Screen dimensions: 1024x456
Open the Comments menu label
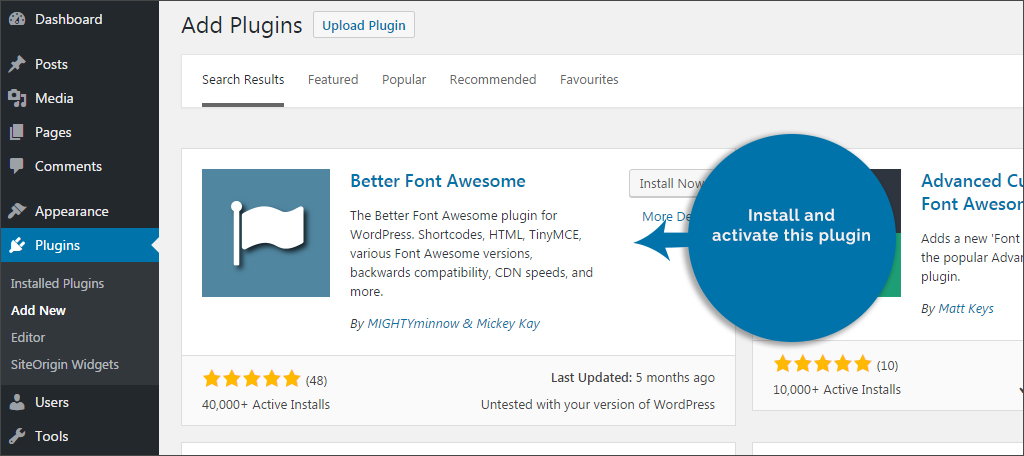69,166
